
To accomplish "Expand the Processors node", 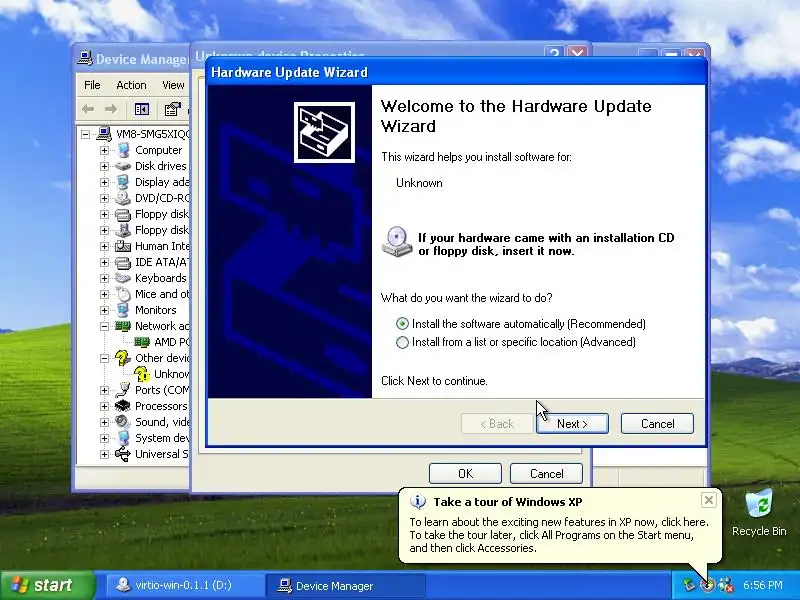I will [x=105, y=406].
